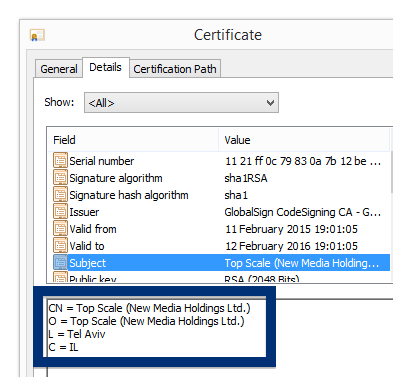393x377 pixels.
Task: Click the sha1RSA value
Action: (x=246, y=178)
